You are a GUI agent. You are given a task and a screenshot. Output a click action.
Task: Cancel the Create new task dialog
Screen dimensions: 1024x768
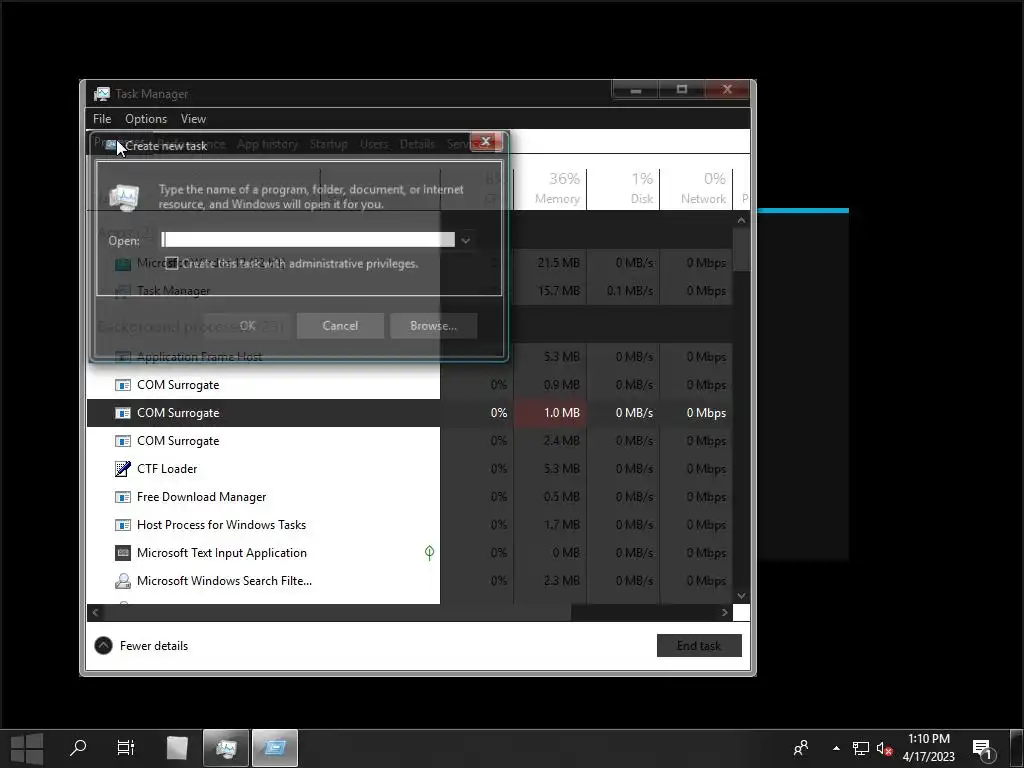pos(340,326)
